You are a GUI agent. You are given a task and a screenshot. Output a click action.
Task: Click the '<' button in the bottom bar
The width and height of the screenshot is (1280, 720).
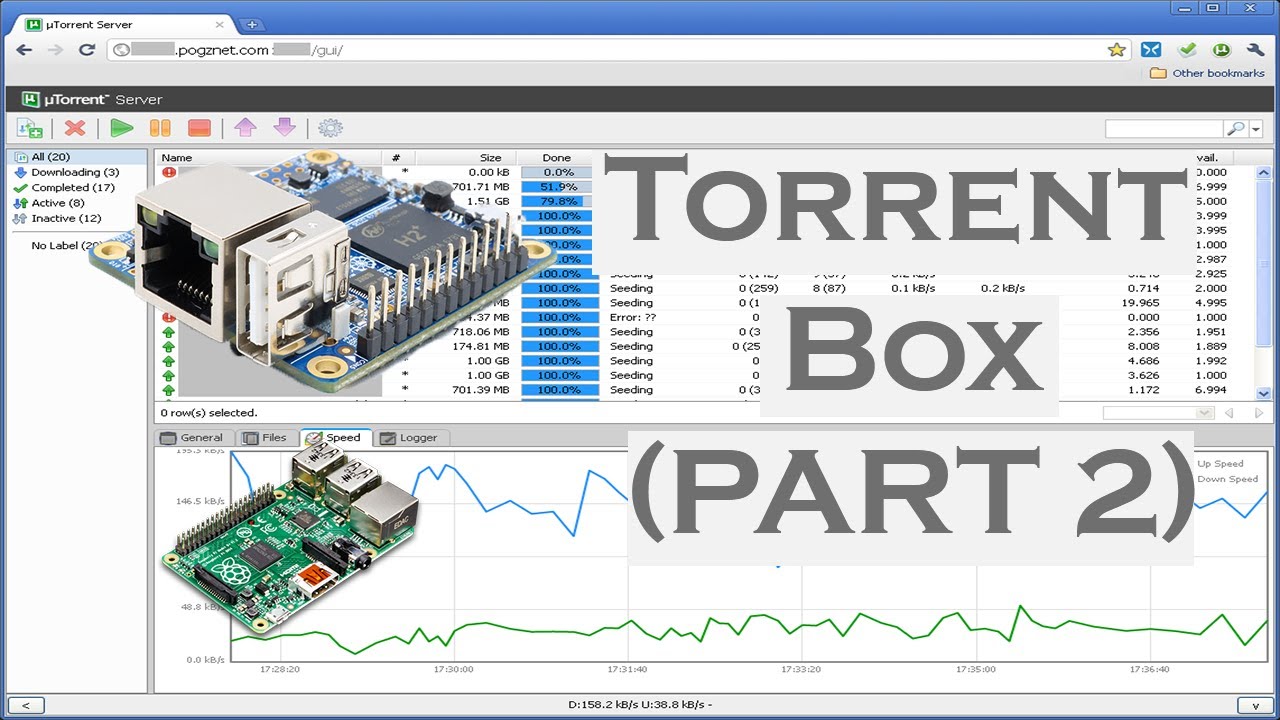click(25, 705)
